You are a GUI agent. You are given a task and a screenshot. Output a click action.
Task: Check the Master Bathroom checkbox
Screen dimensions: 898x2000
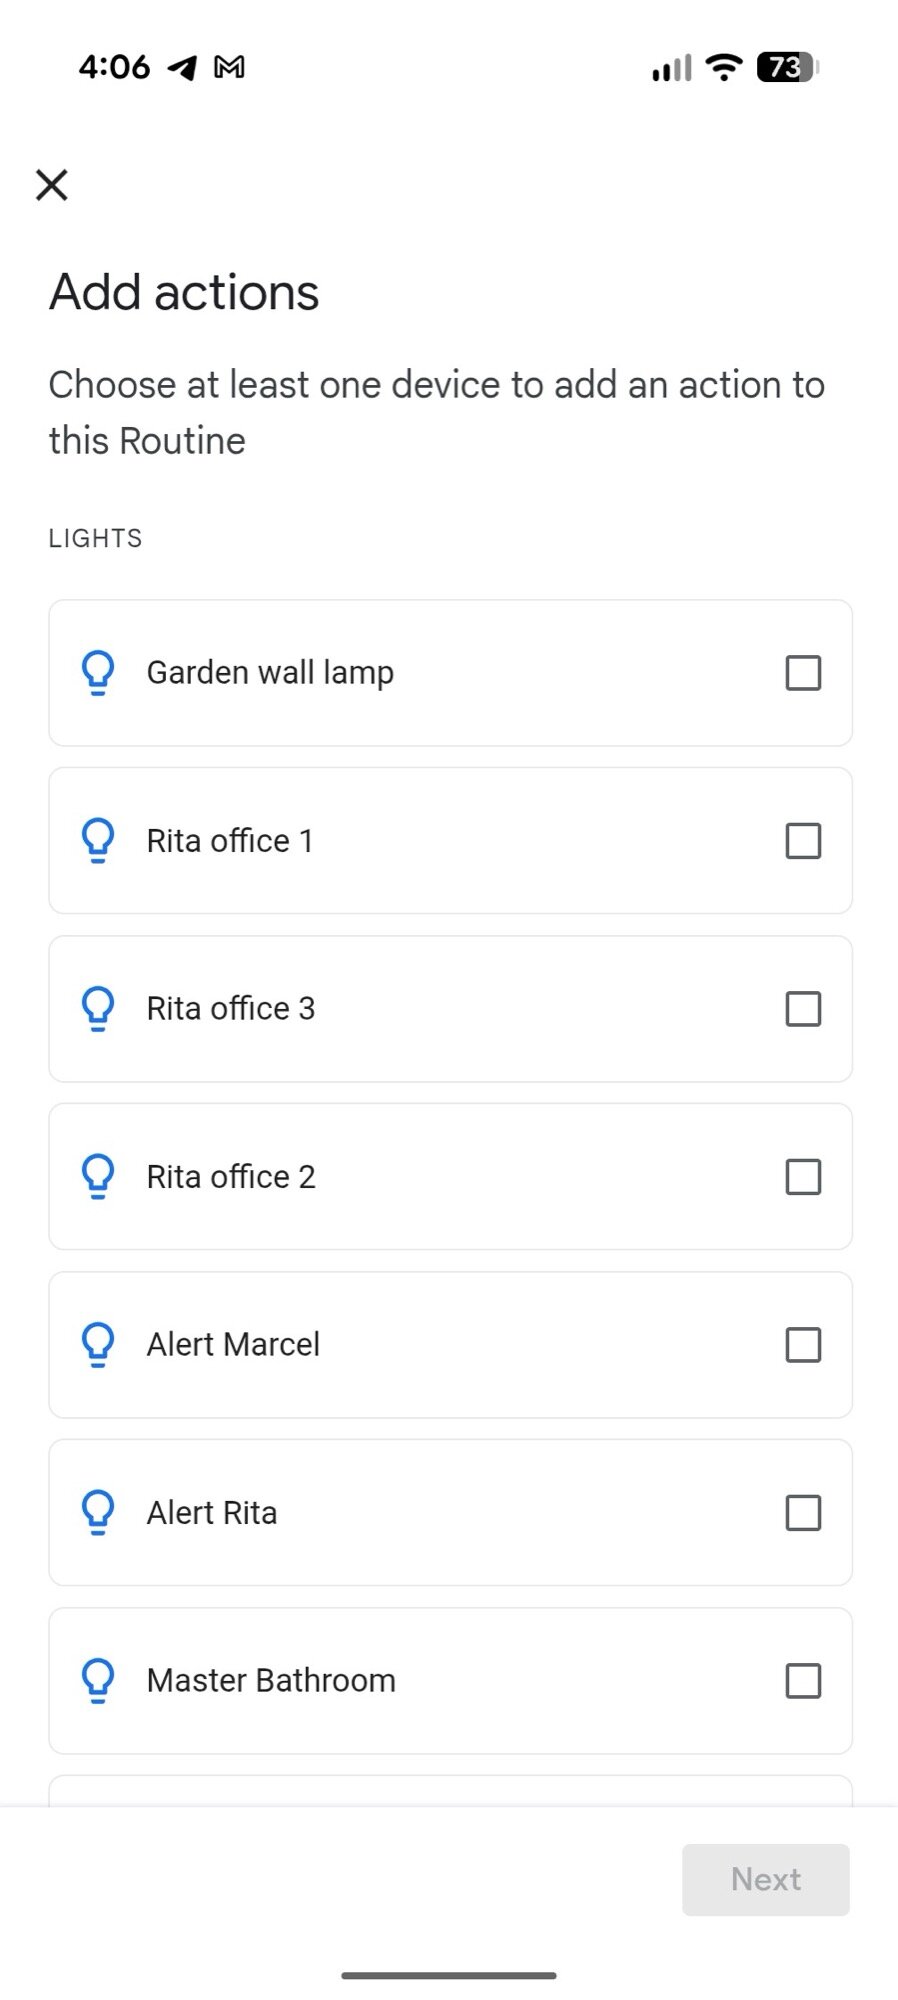[803, 1681]
